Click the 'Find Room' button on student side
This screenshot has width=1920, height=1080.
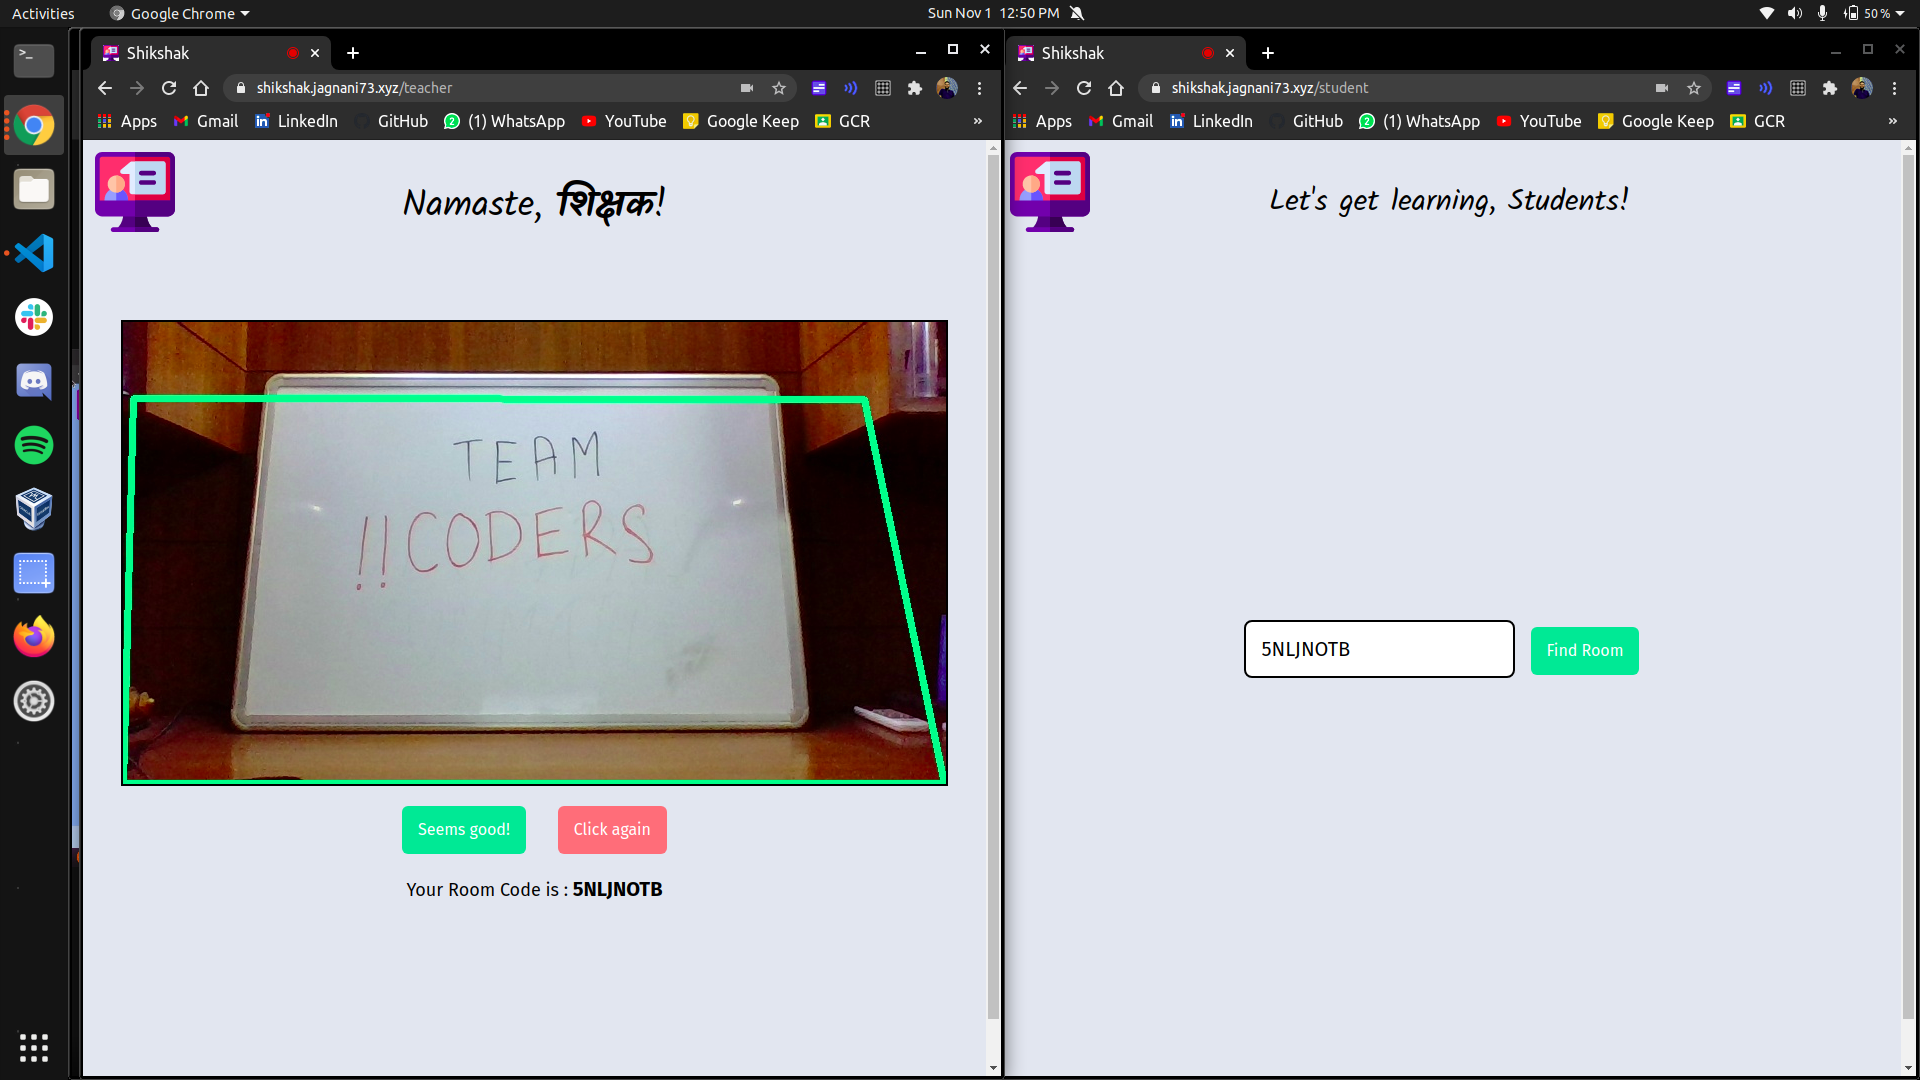pos(1585,649)
